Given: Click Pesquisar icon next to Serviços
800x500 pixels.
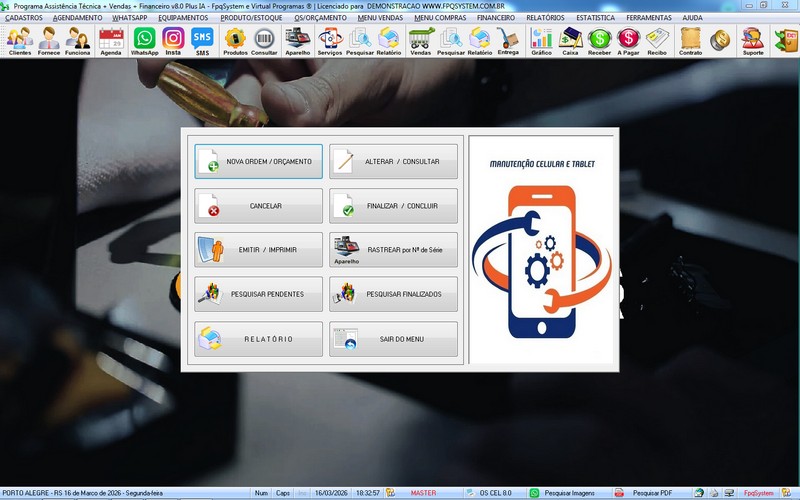Looking at the screenshot, I should point(360,41).
